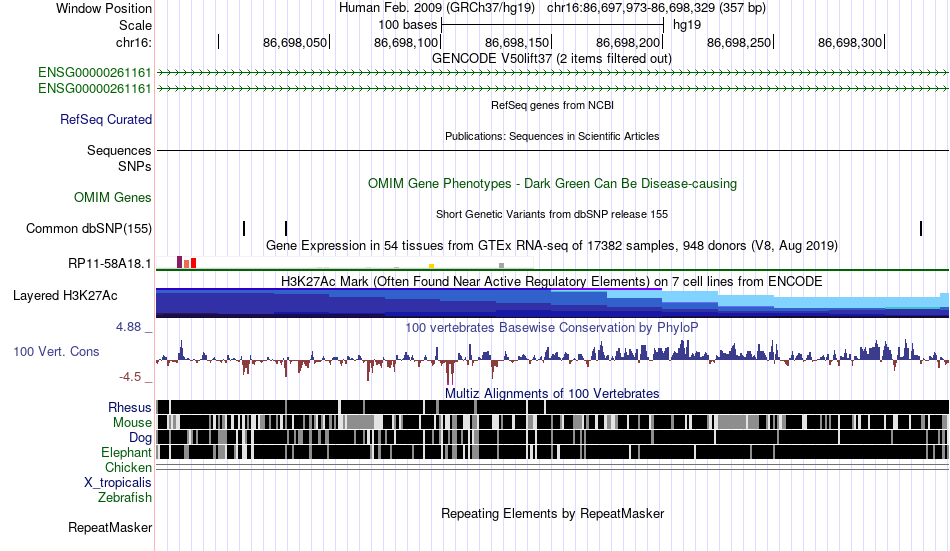Viewport: 950px width, 551px height.
Task: Select the Chicken alignment label
Action: (128, 467)
